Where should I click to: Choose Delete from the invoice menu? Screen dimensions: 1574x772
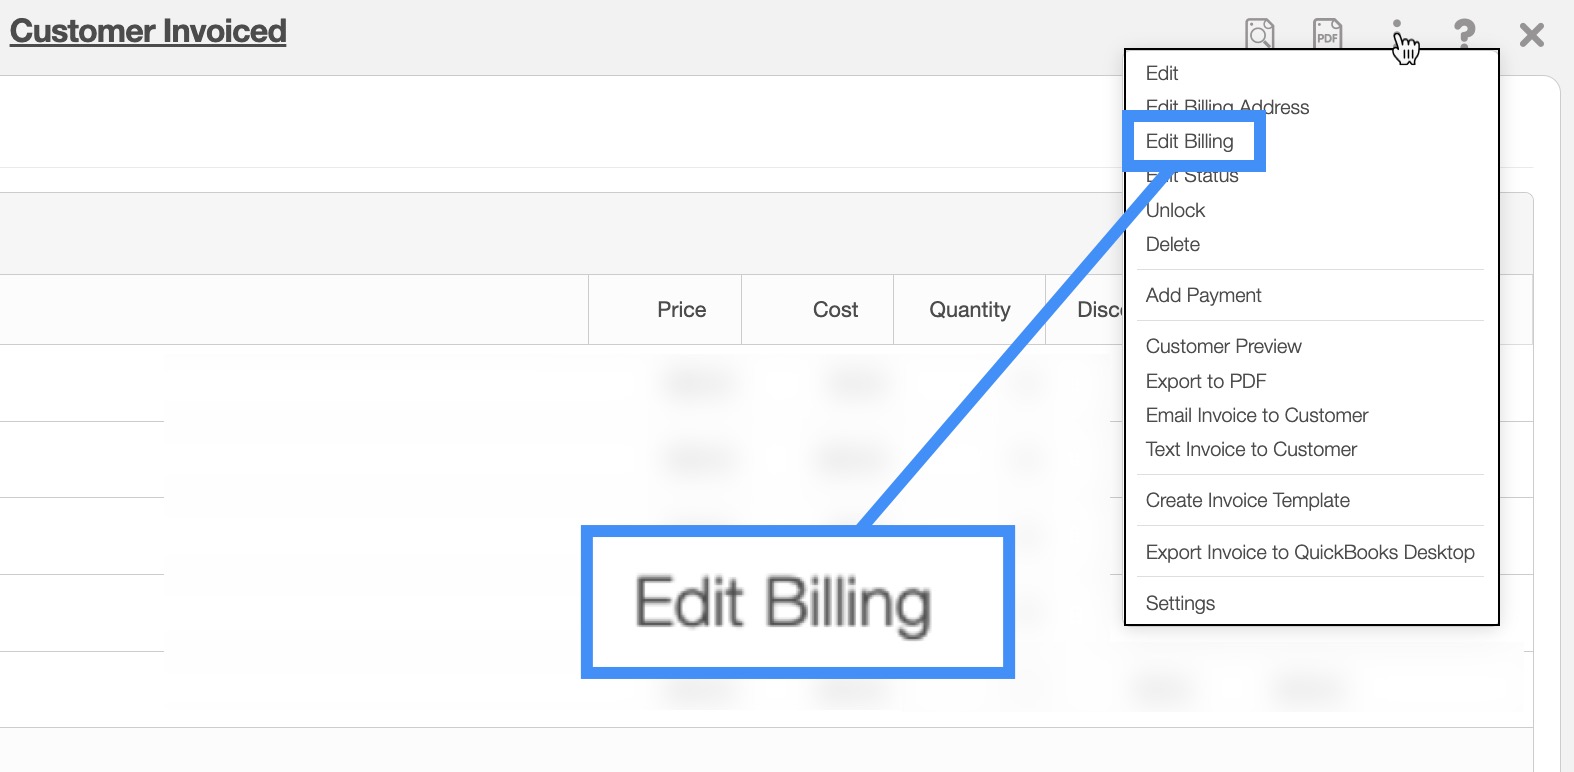pyautogui.click(x=1172, y=244)
